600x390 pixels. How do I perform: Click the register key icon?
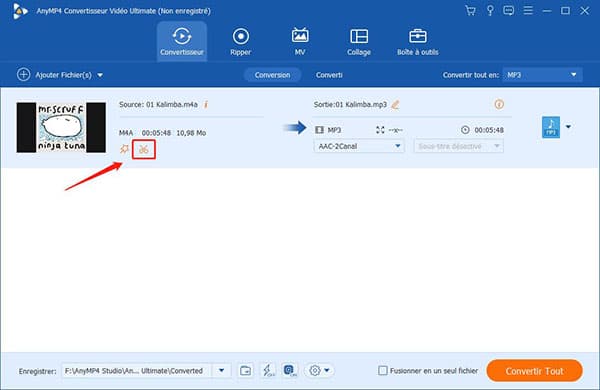tap(490, 11)
